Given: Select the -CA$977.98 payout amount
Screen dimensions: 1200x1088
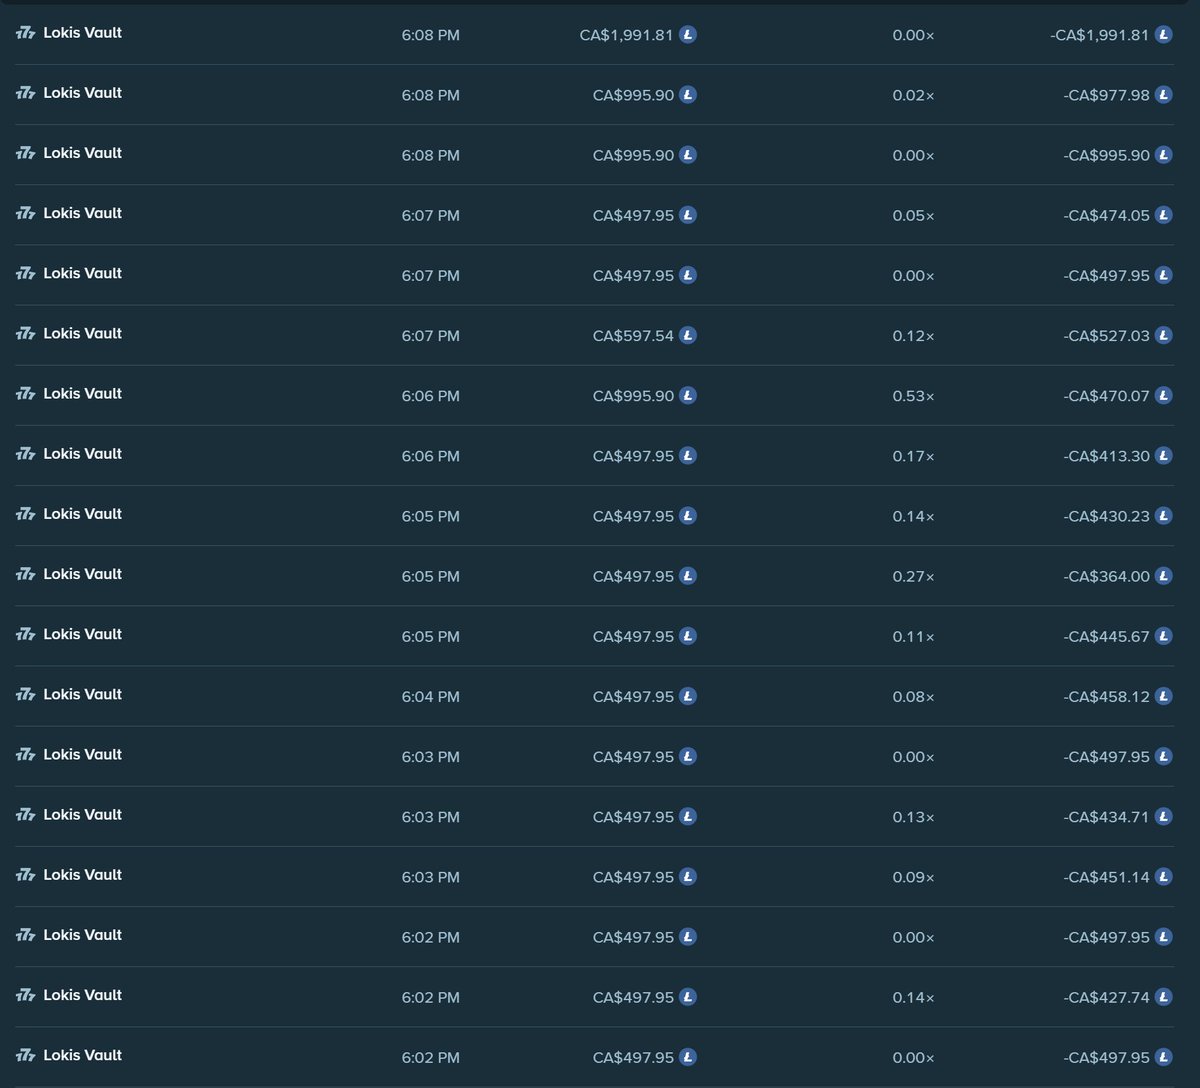Looking at the screenshot, I should click(1106, 95).
